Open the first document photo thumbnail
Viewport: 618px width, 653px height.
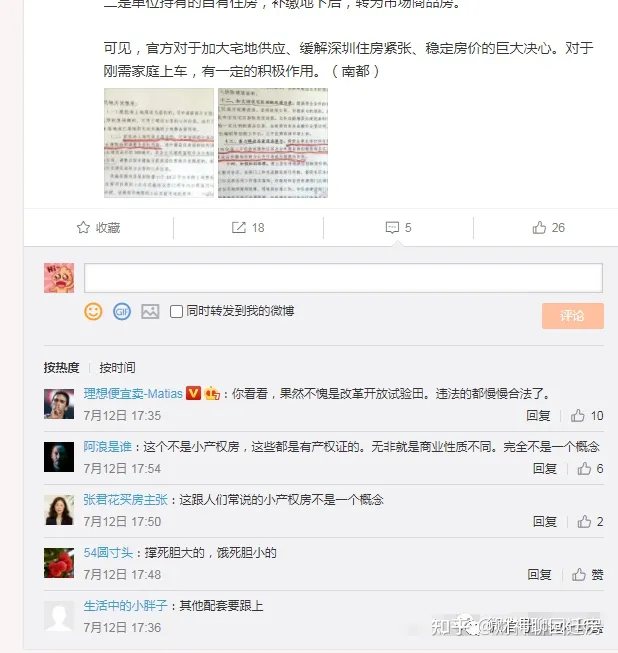pyautogui.click(x=159, y=143)
